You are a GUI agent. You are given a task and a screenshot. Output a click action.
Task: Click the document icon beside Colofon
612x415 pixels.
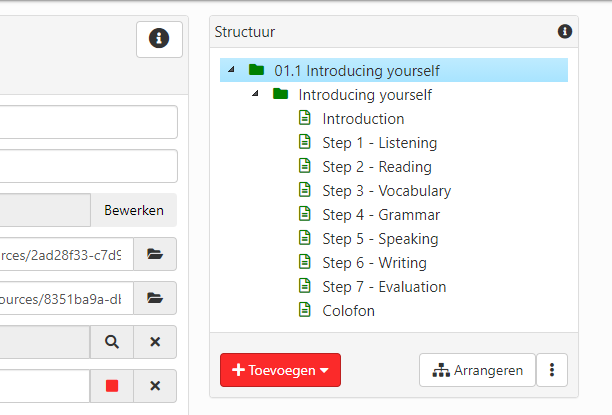click(305, 311)
